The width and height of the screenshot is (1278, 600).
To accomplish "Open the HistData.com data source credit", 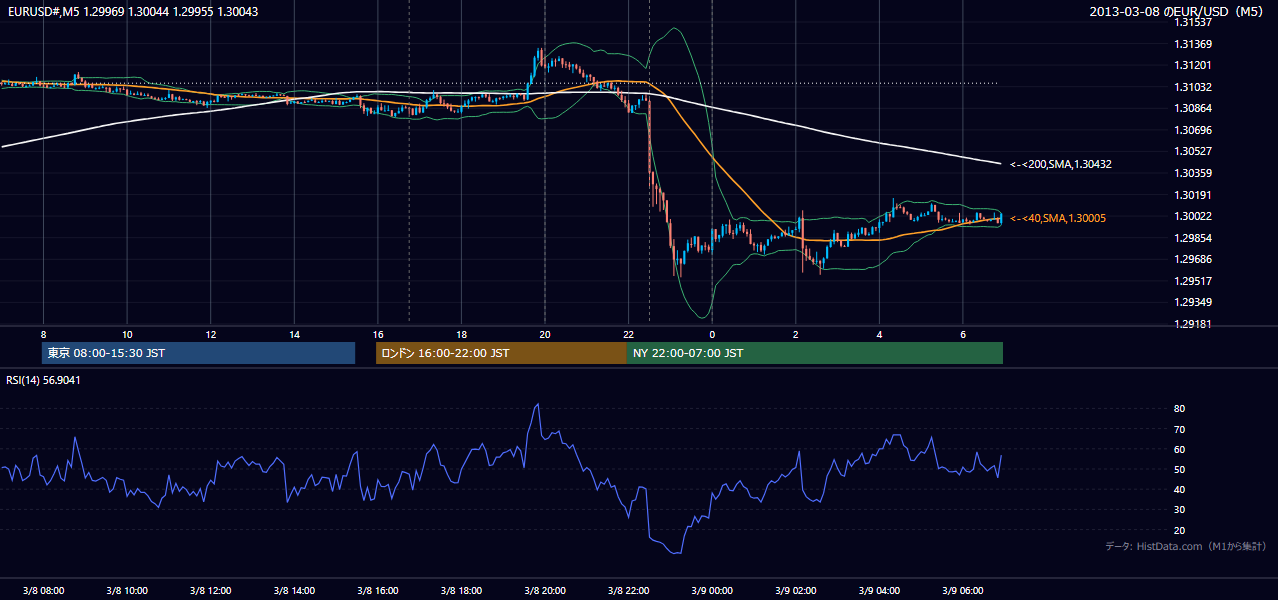I will pyautogui.click(x=1185, y=546).
